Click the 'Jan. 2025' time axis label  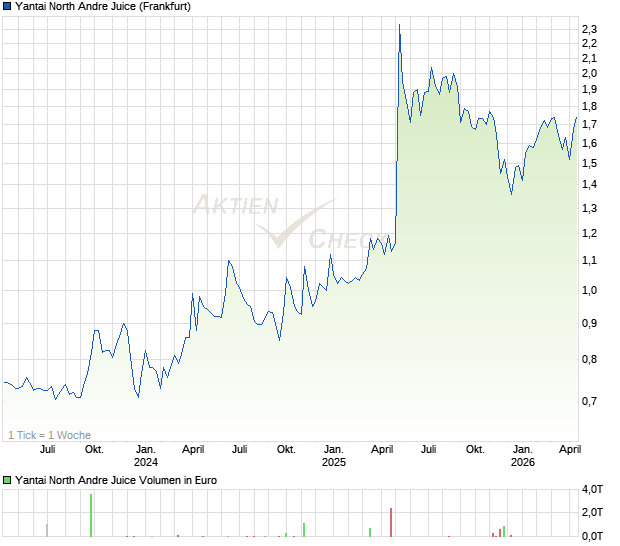334,456
